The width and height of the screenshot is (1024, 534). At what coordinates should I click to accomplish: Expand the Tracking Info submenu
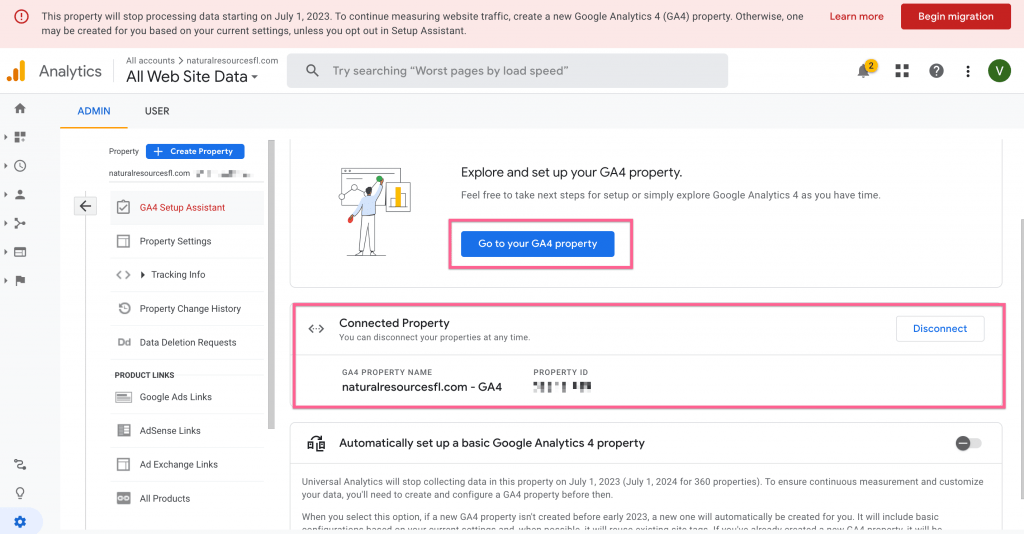[x=142, y=275]
